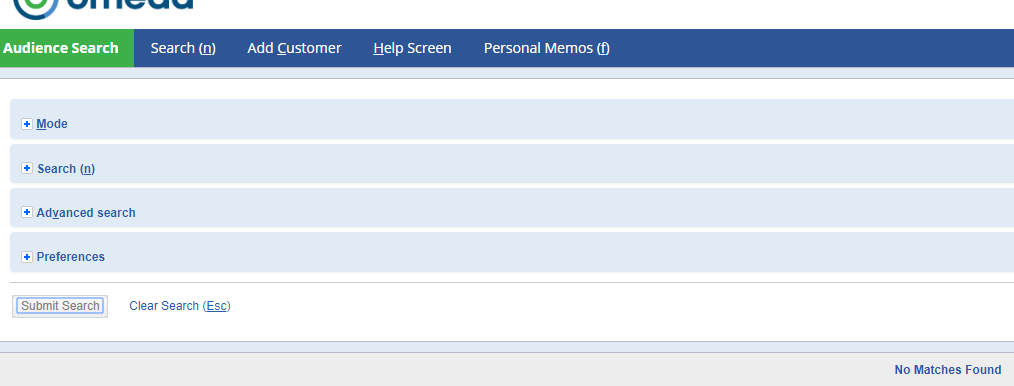
Task: Click the Search (n) panel heading label
Action: tap(66, 169)
